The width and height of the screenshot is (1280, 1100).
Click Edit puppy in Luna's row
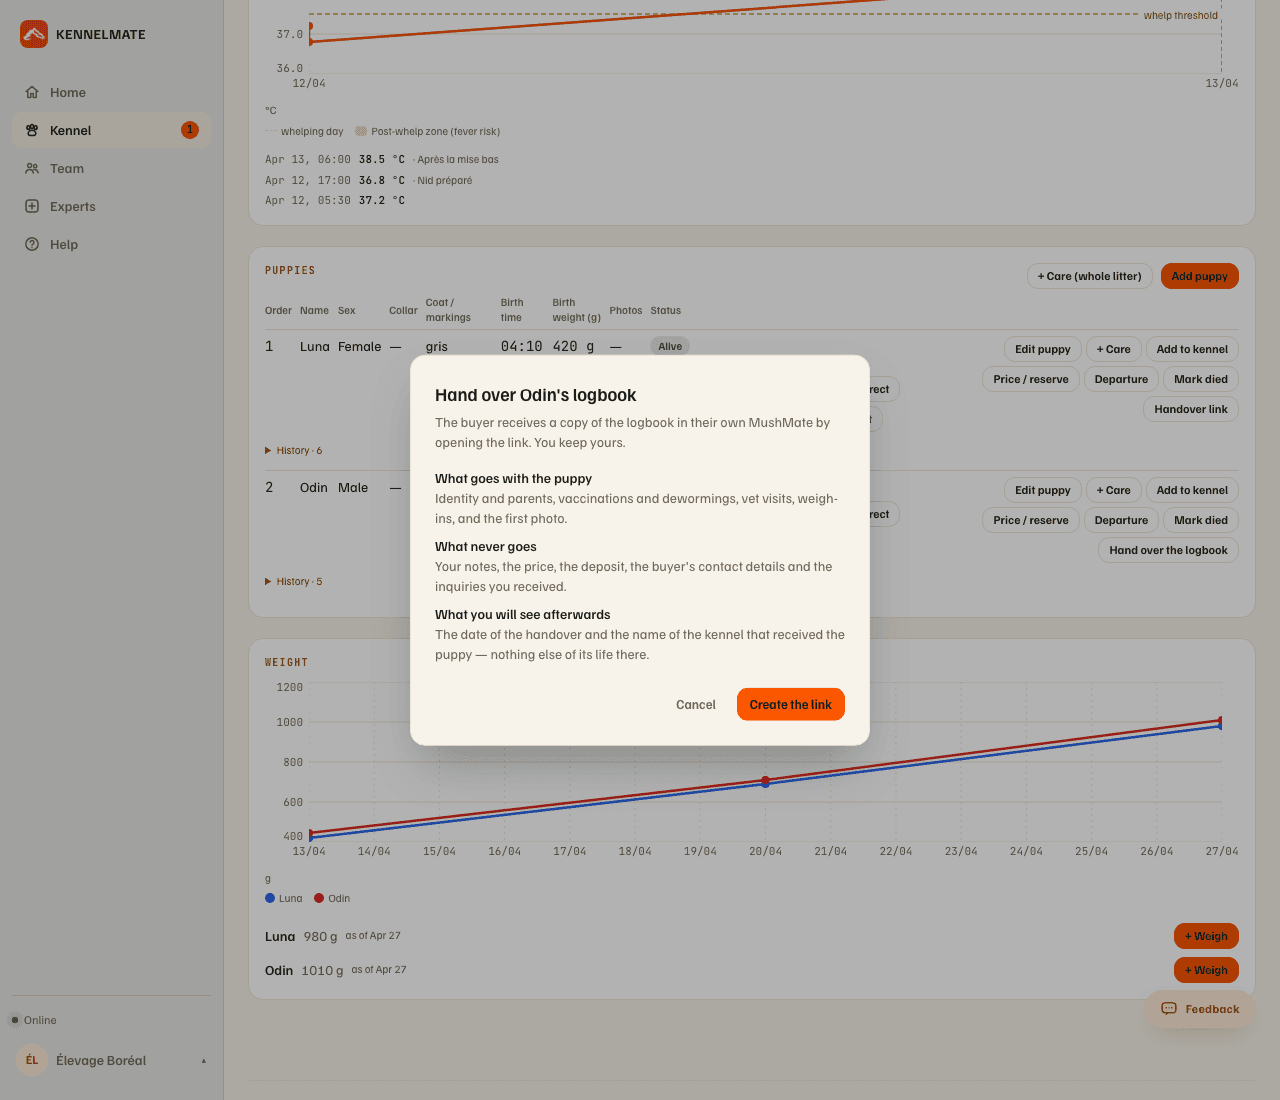click(x=1043, y=349)
